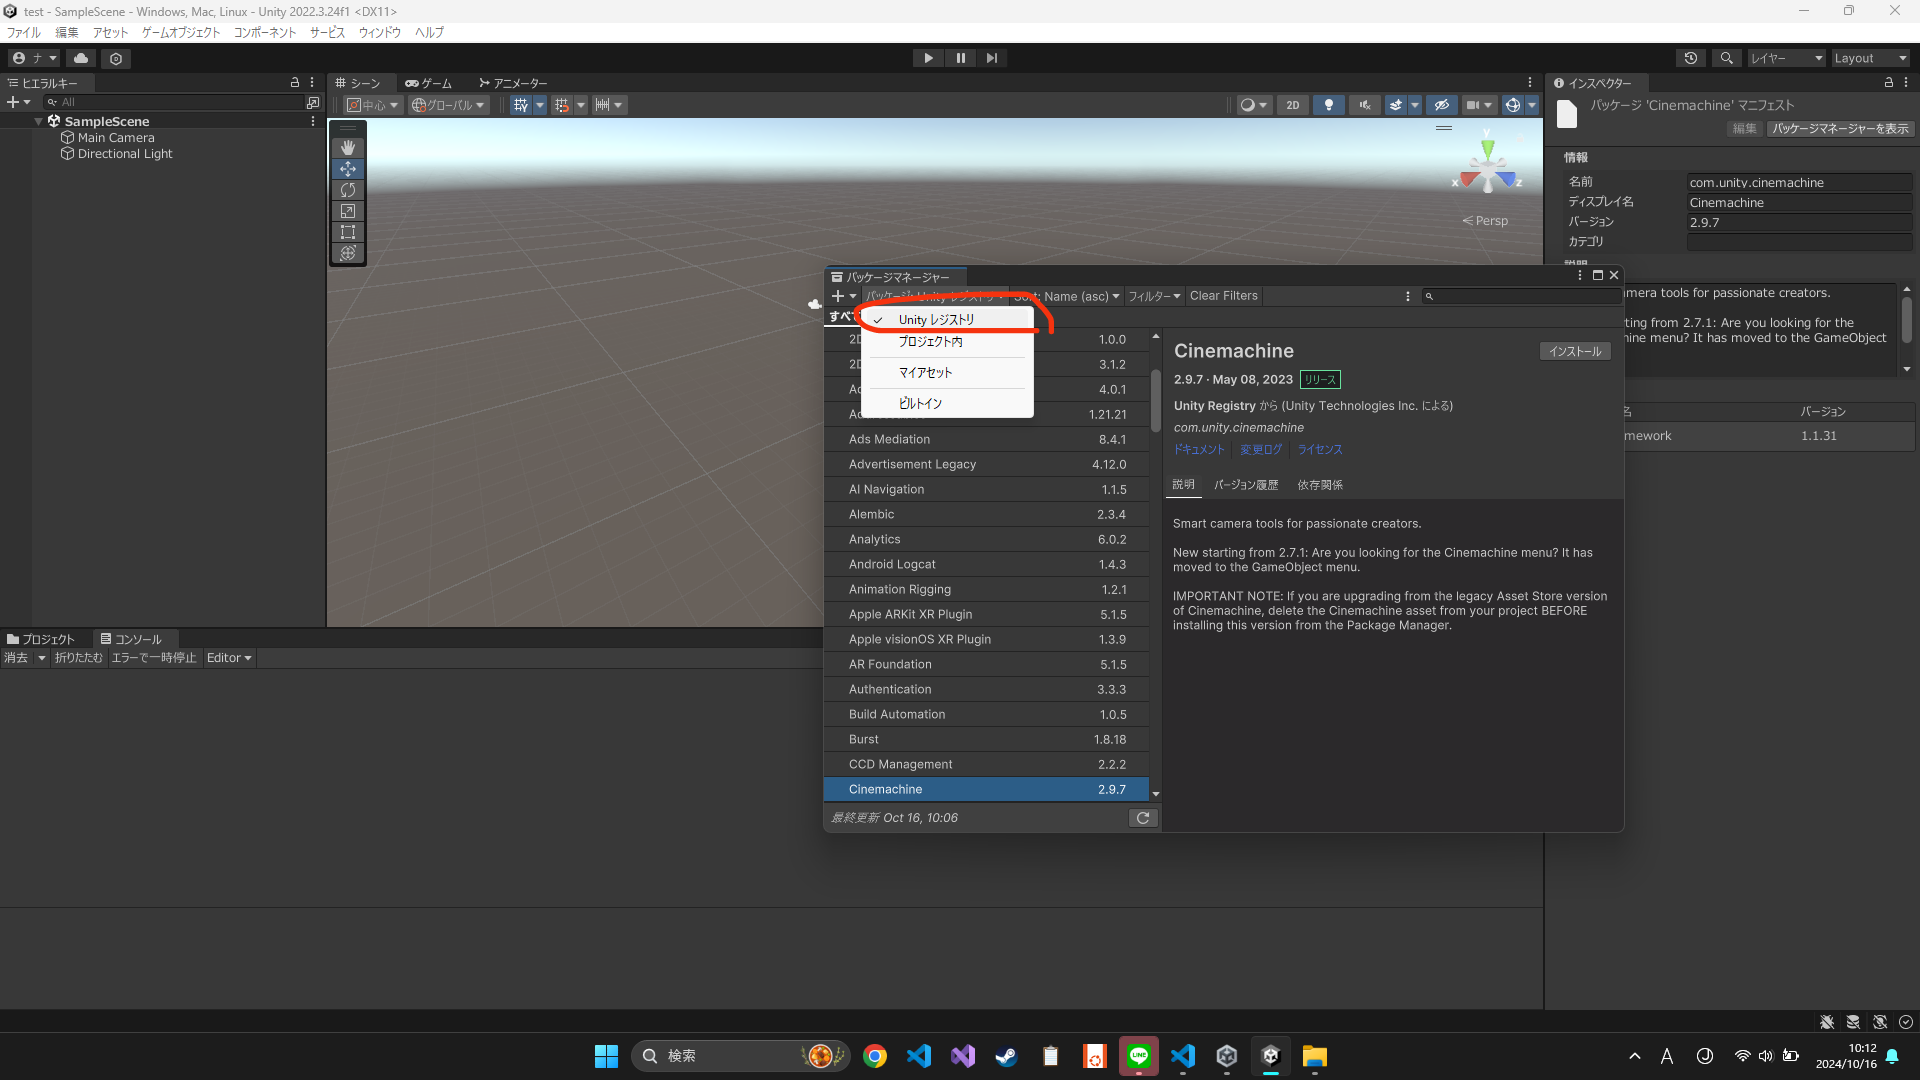
Task: Select the Rotate tool
Action: tap(348, 190)
